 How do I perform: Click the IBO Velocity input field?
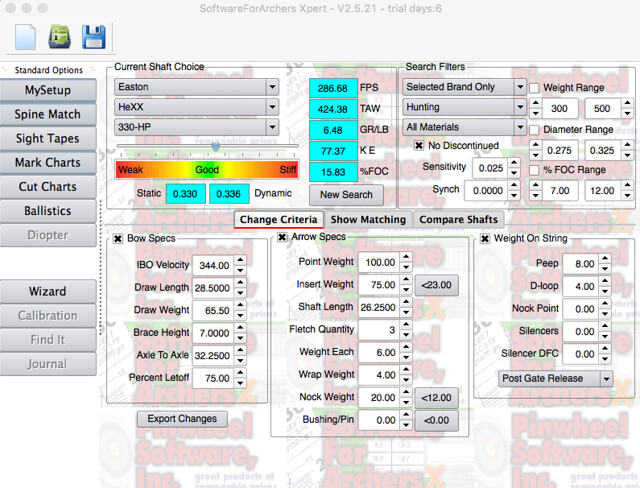(213, 265)
